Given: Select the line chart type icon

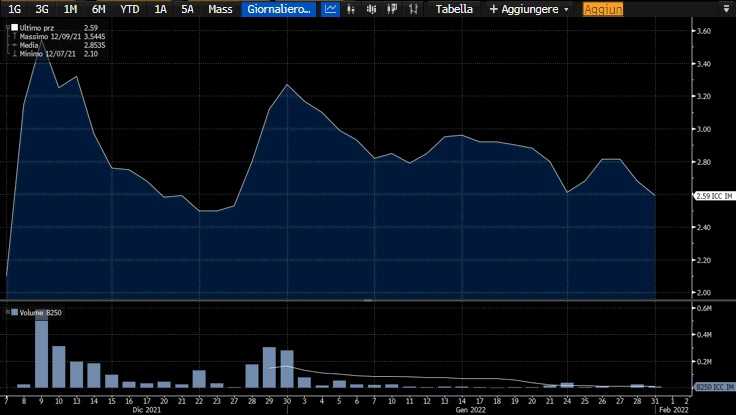Looking at the screenshot, I should 331,9.
